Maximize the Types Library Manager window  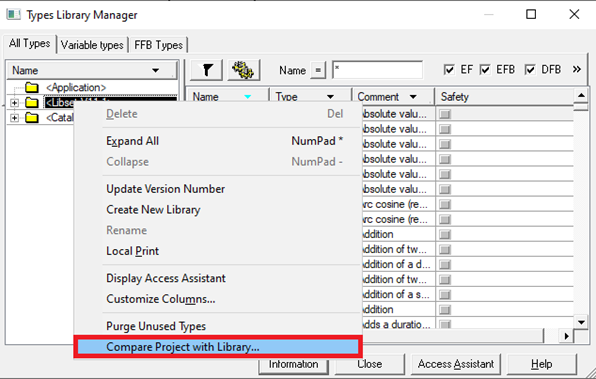point(531,14)
